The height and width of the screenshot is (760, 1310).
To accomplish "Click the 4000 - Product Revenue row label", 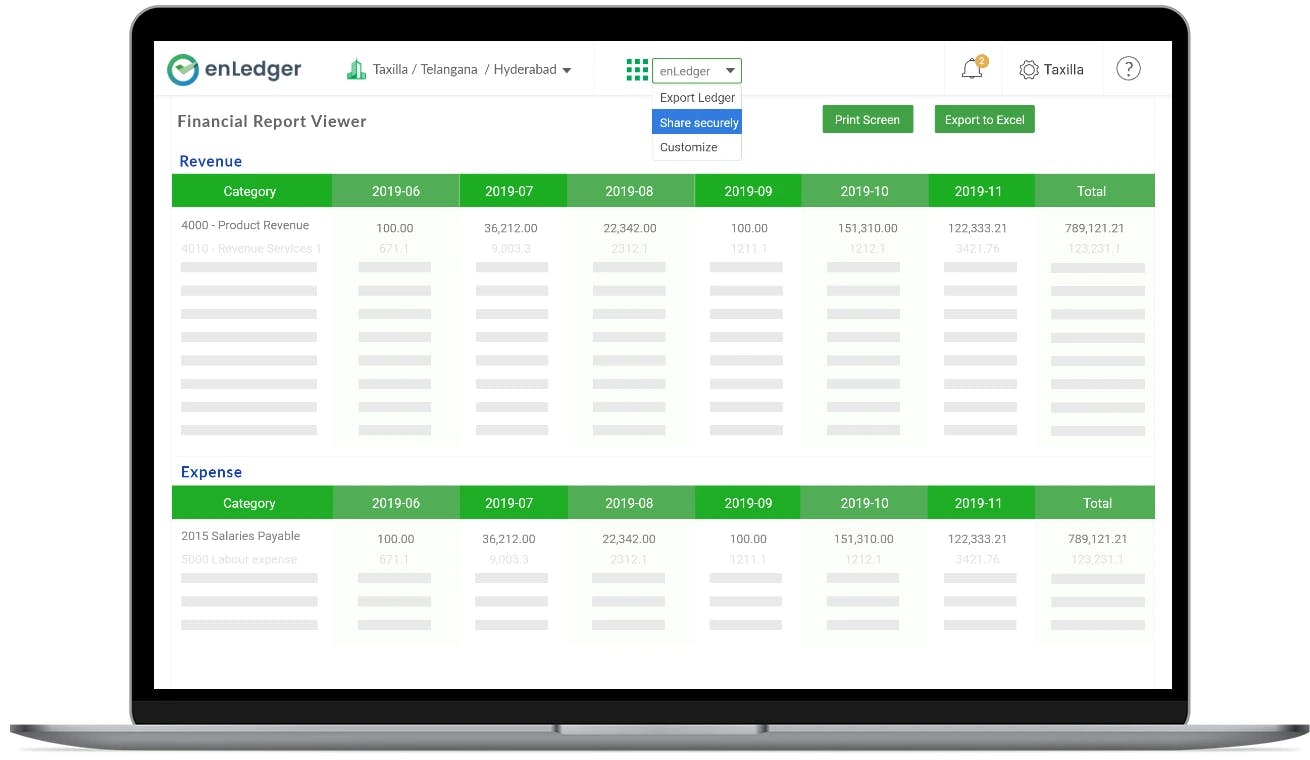I will [x=245, y=225].
